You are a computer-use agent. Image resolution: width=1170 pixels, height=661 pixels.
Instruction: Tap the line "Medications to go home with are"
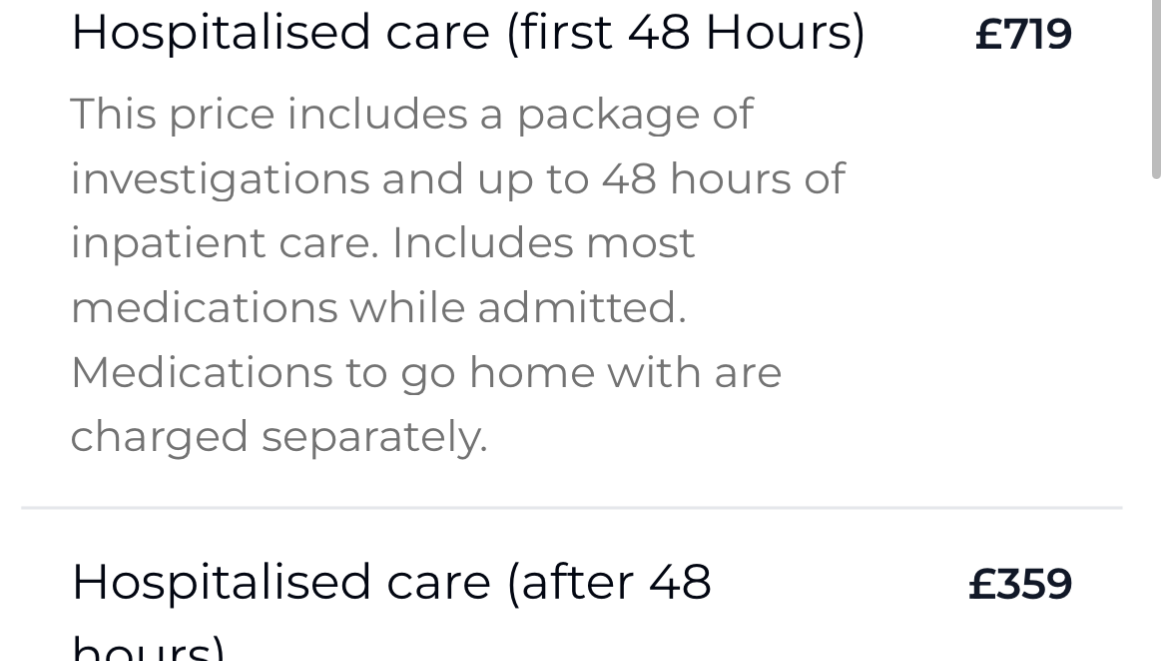(425, 372)
